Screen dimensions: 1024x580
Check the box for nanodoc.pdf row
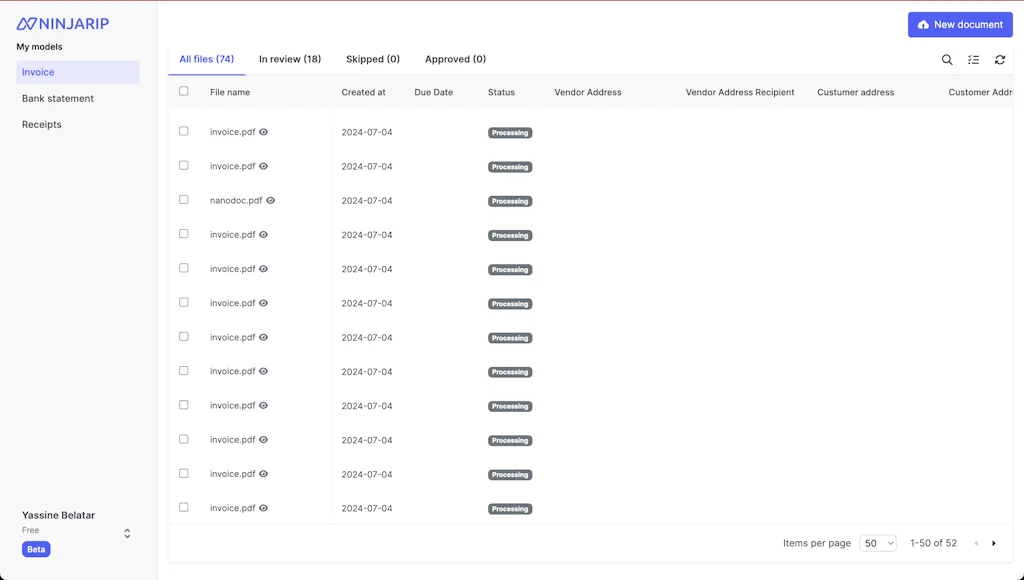click(184, 200)
